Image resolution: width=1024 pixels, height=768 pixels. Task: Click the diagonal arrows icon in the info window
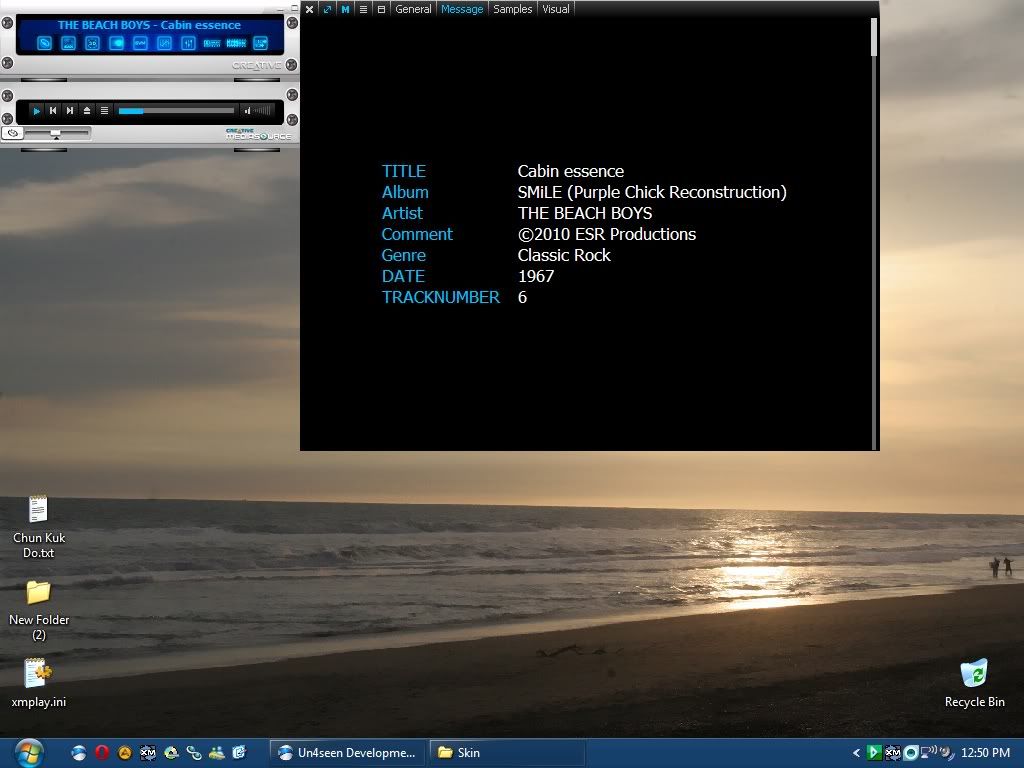[x=327, y=9]
